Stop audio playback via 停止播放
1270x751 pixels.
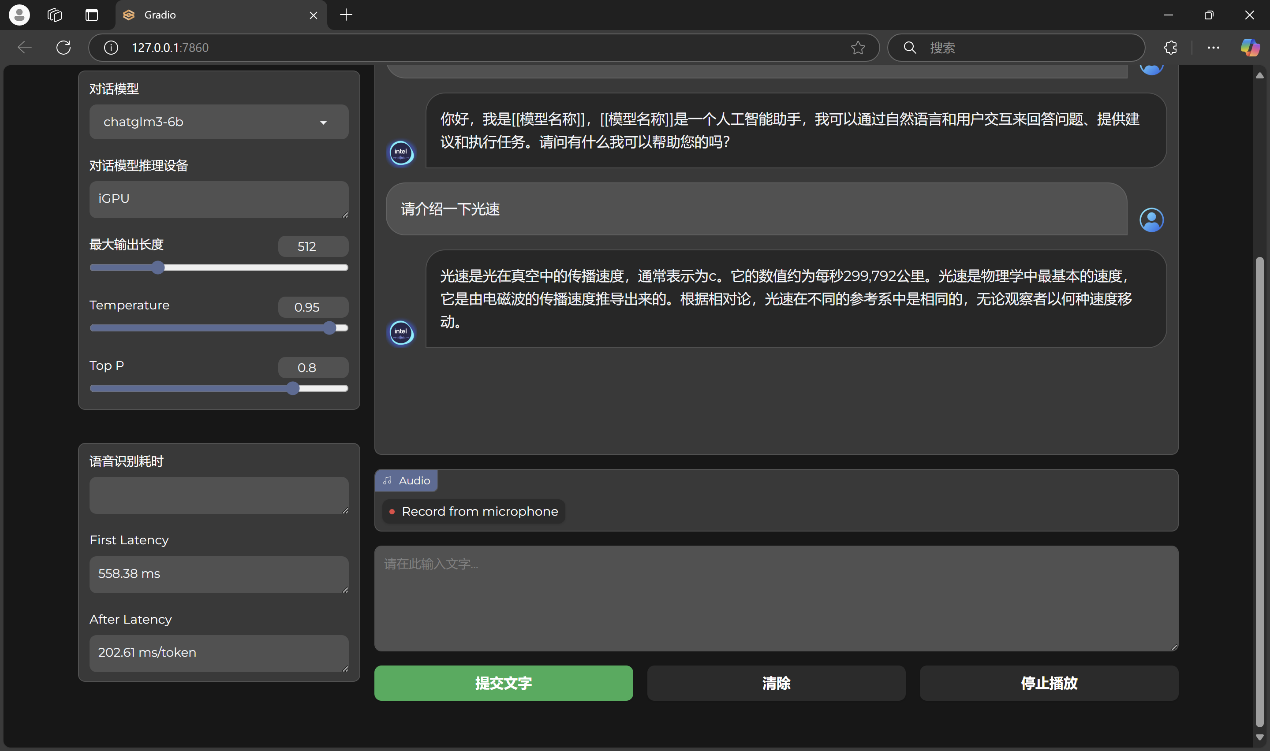[1049, 683]
